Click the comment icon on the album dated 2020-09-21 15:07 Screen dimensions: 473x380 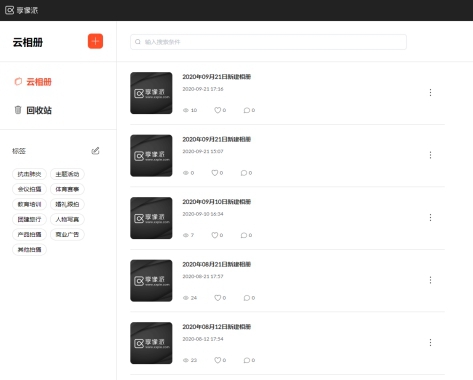coord(244,173)
